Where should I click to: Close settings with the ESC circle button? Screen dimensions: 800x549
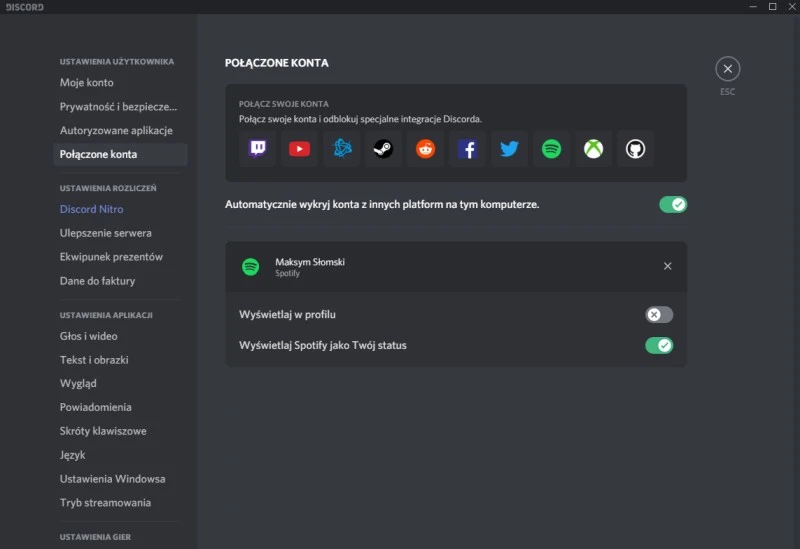coord(728,69)
